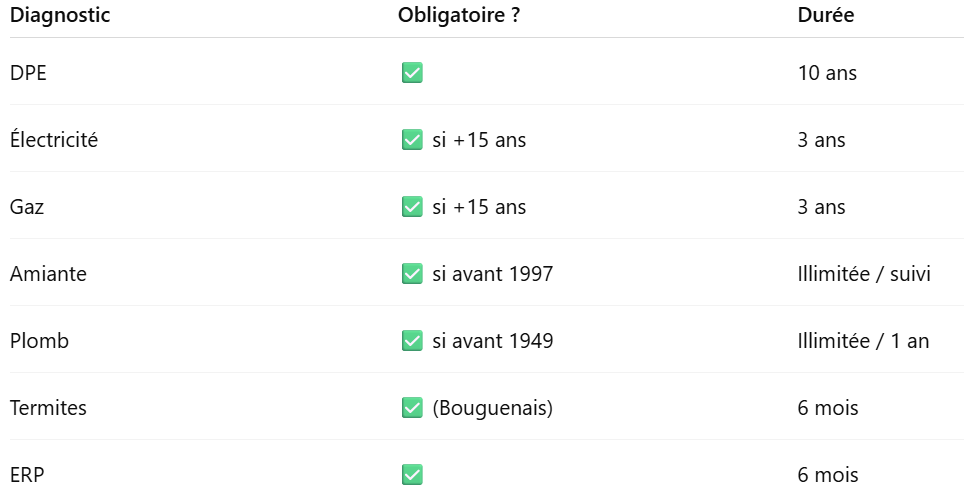The image size is (964, 504).
Task: Click the green checkmark in the Électricité row
Action: 411,140
